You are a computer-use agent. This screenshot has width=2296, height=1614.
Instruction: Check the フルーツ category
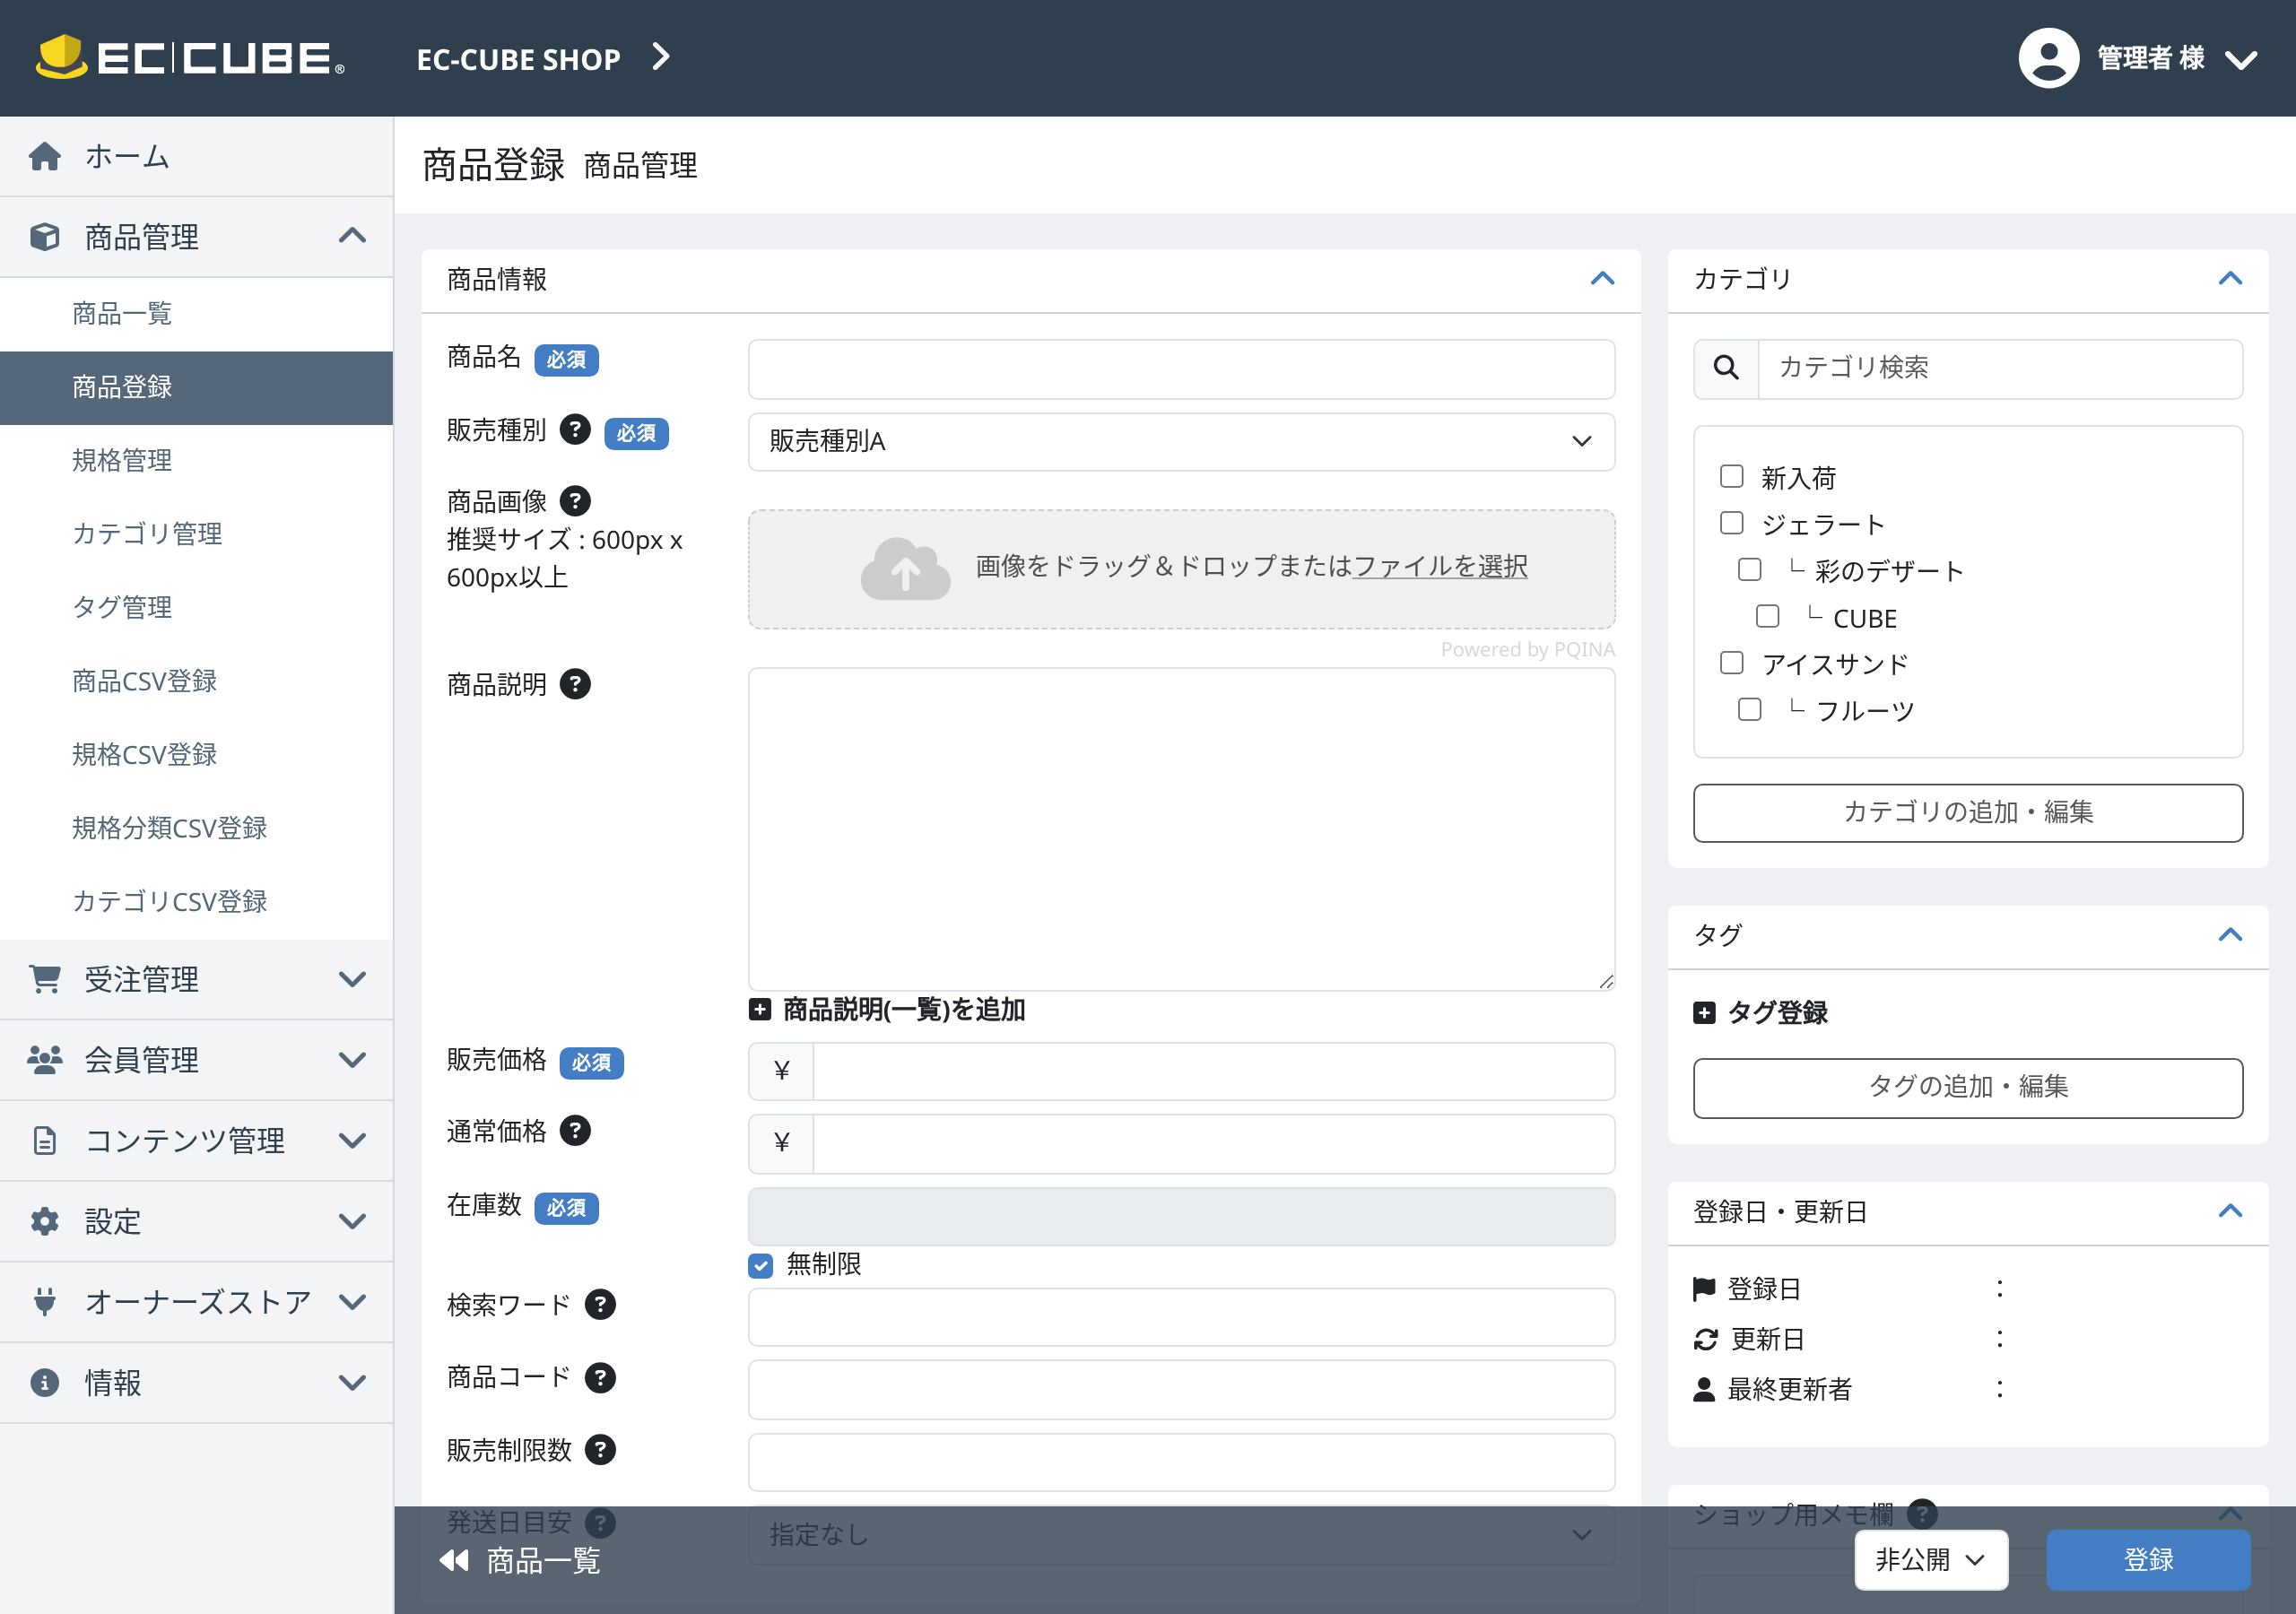coord(1750,710)
